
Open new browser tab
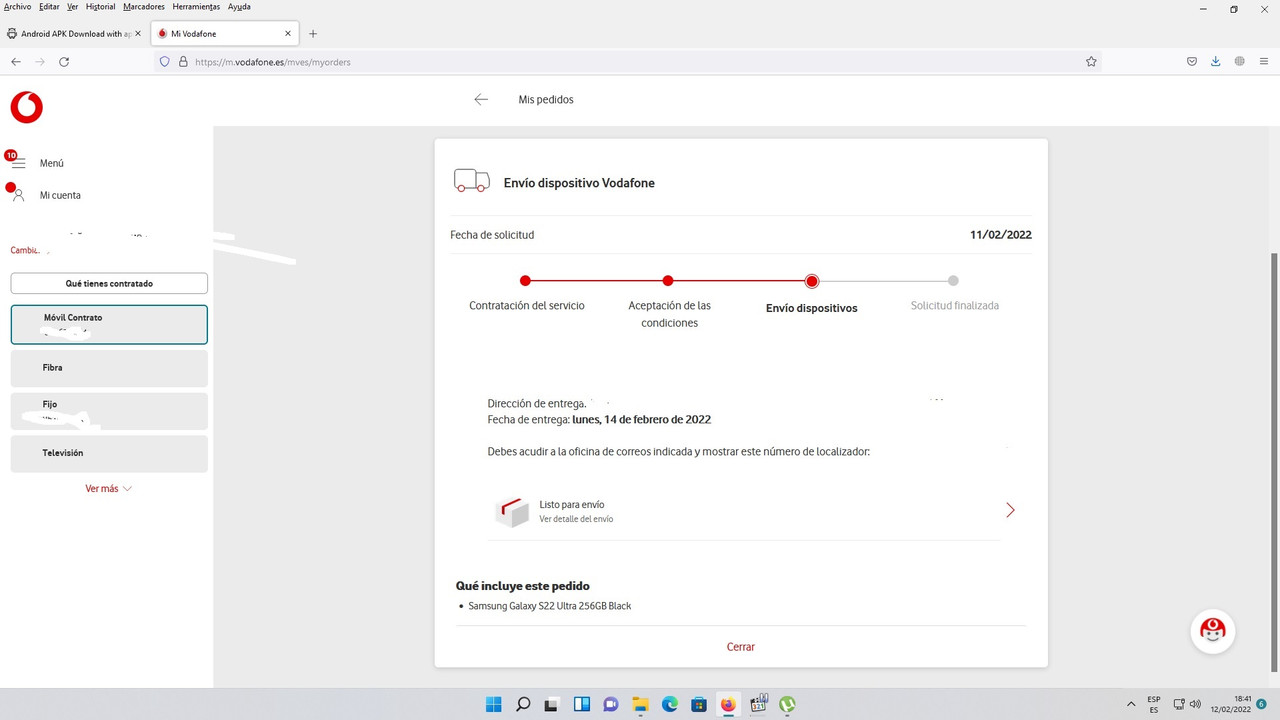(313, 33)
